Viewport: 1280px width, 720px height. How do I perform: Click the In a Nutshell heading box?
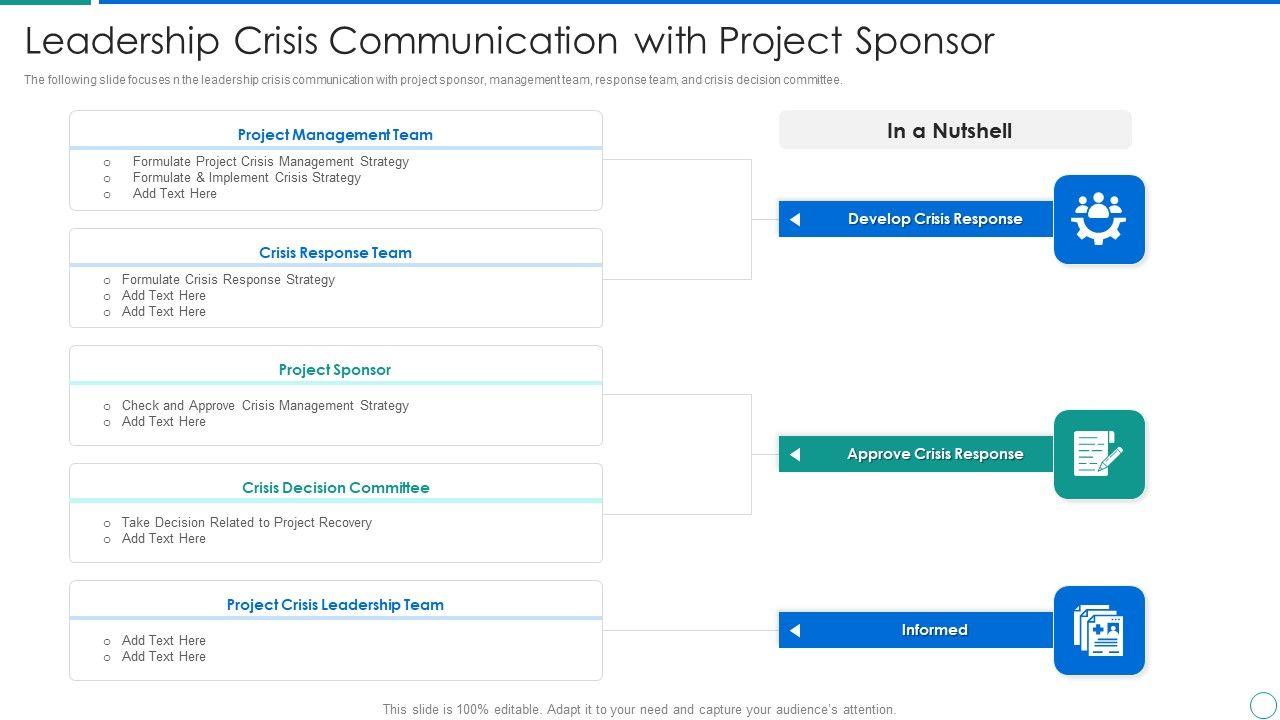(954, 131)
